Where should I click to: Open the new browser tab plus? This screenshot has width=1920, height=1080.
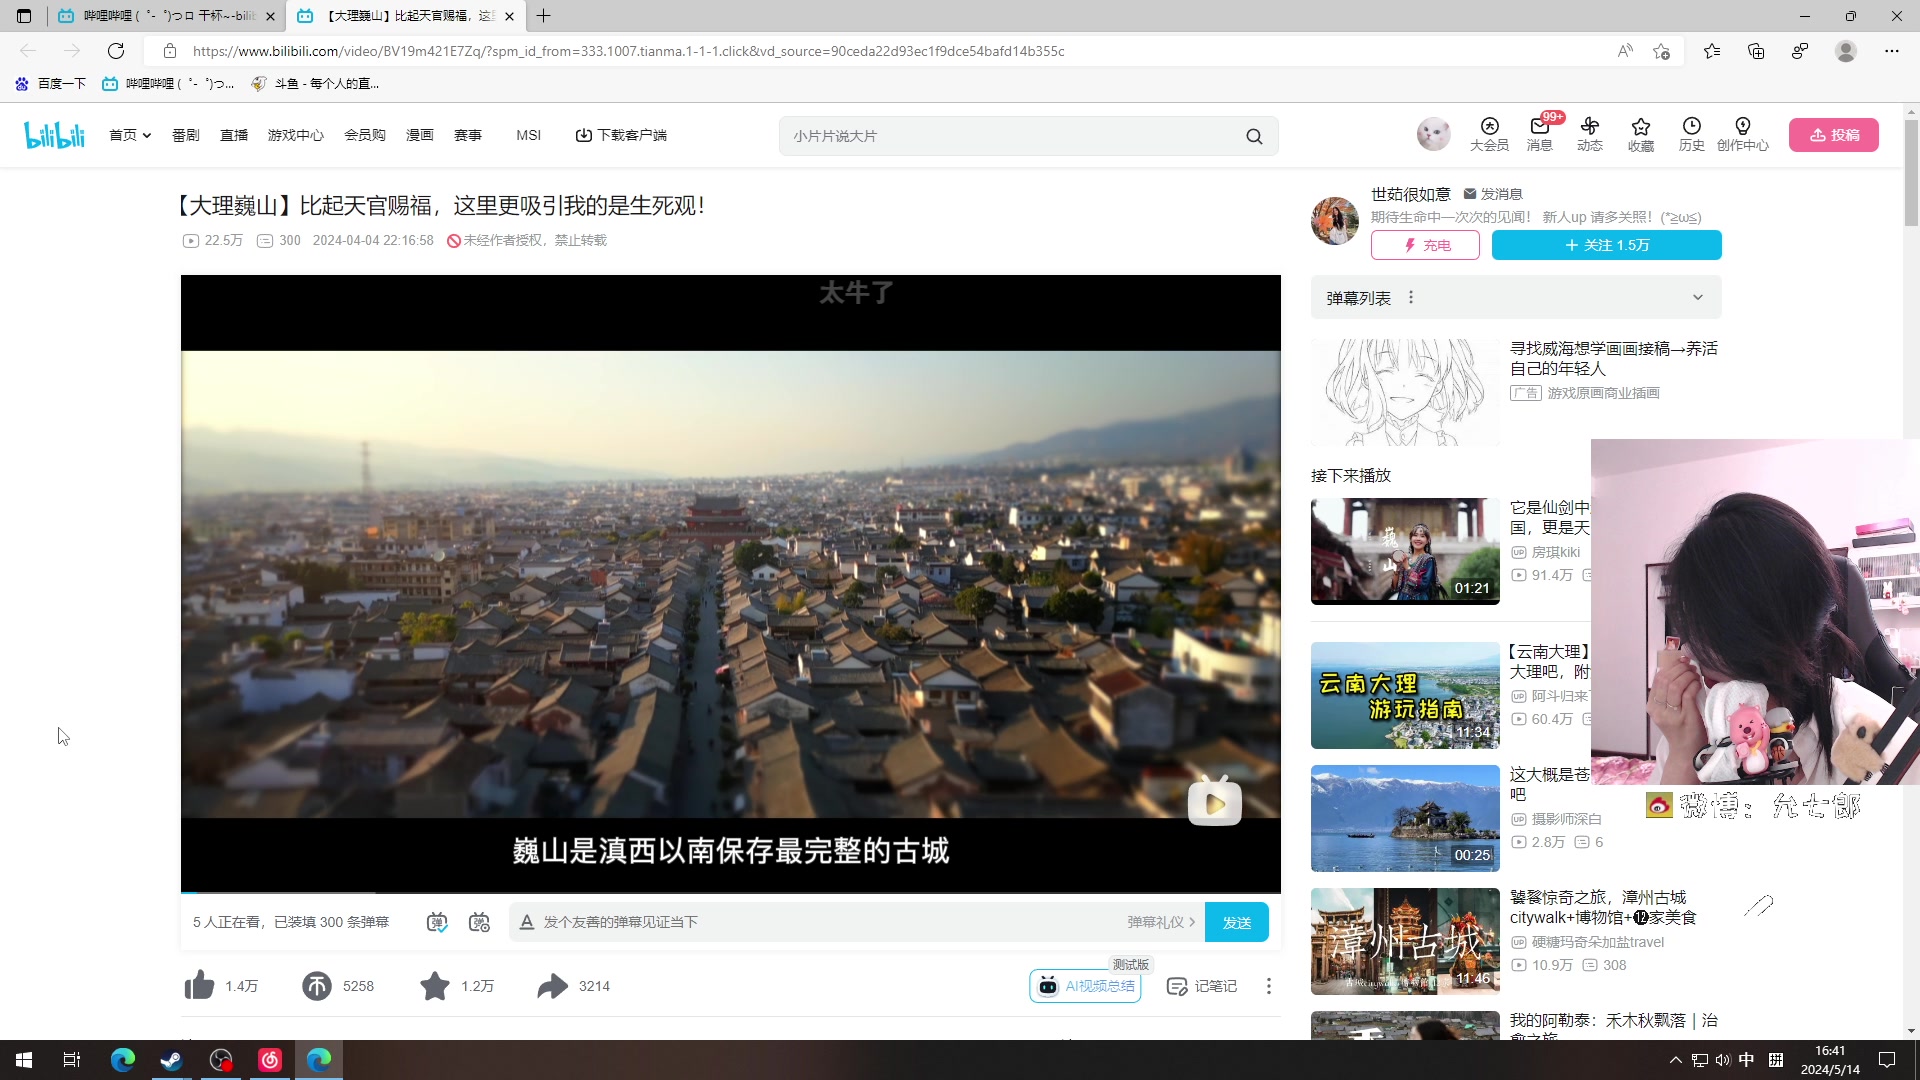pos(543,16)
